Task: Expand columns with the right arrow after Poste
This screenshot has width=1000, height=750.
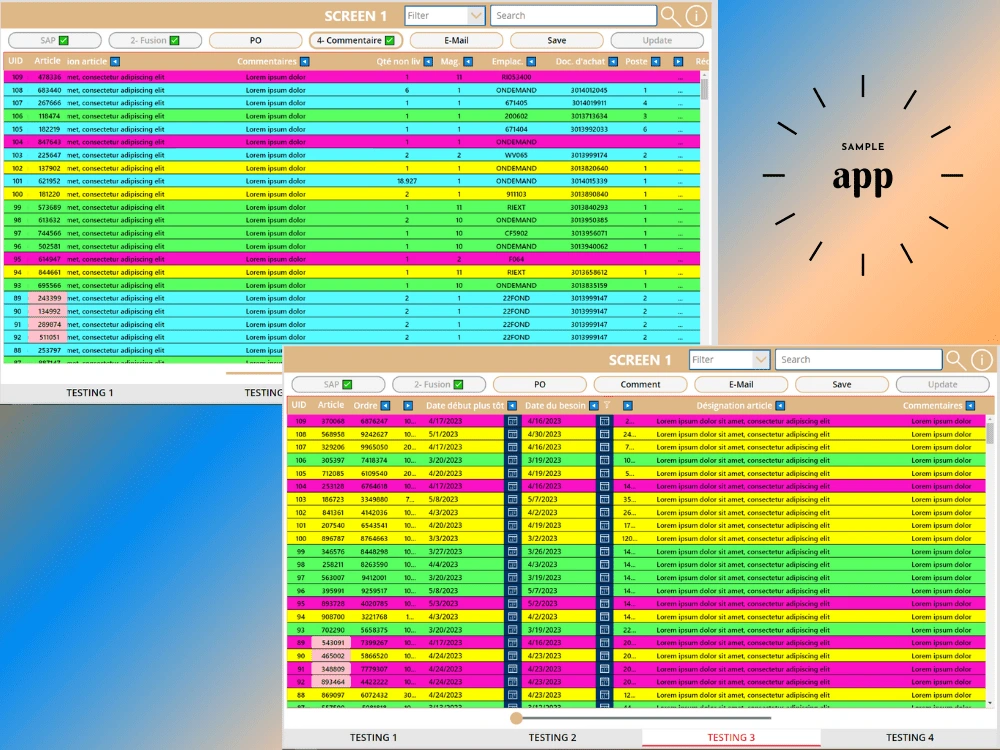Action: (678, 62)
